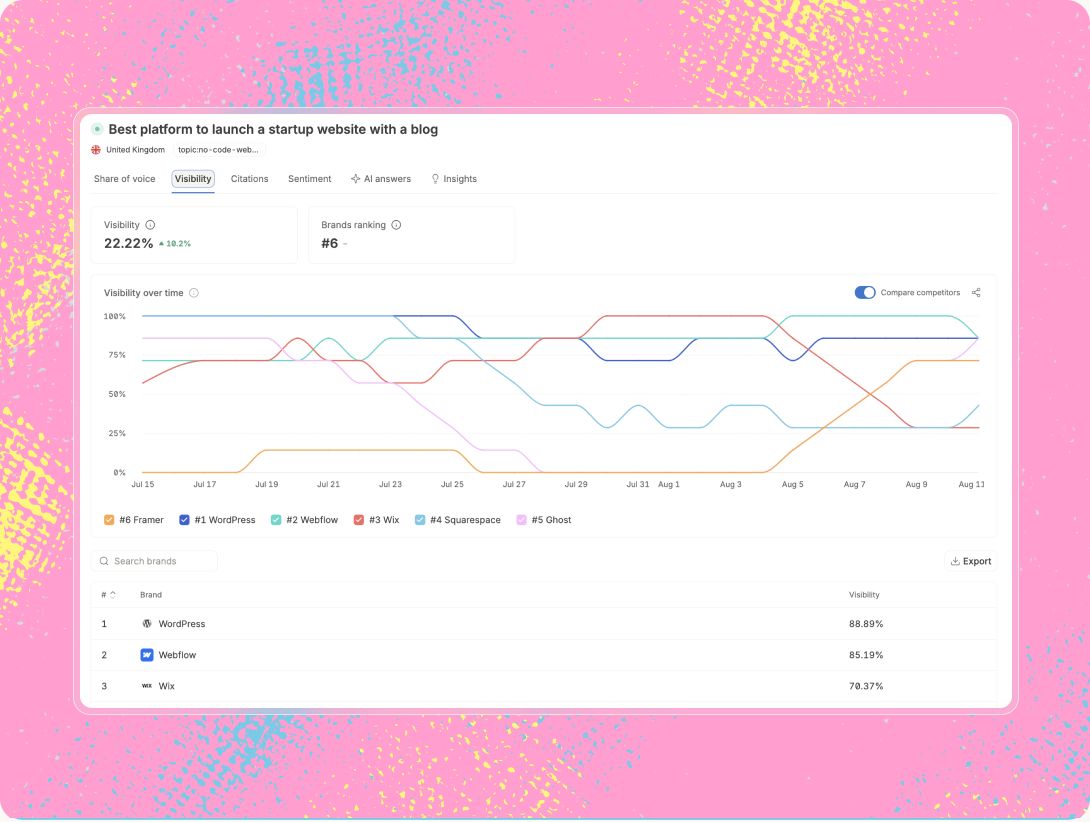Click the 10.2% increase indicator
Viewport: 1090px width, 822px height.
(x=174, y=243)
